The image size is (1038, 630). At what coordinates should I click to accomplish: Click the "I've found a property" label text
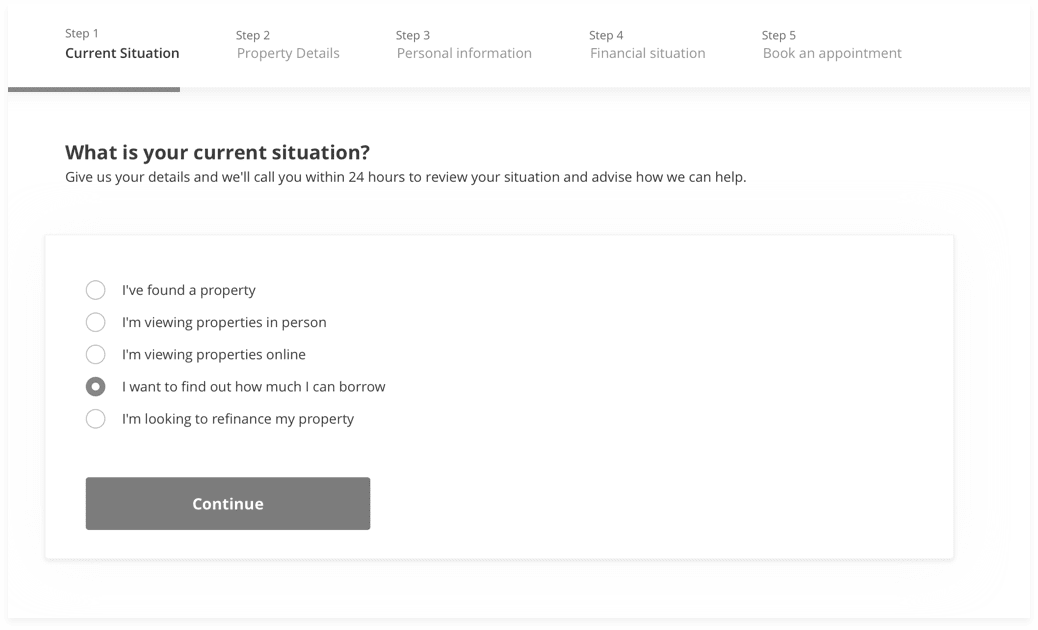tap(189, 290)
